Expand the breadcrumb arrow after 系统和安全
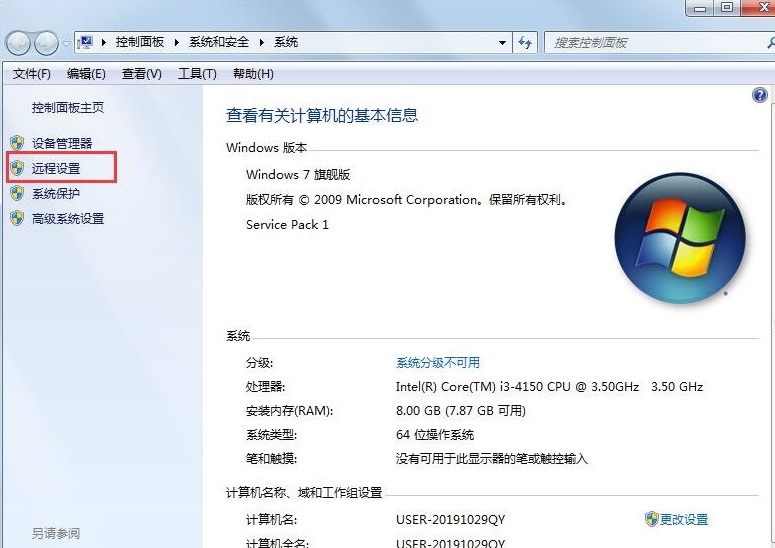This screenshot has height=548, width=775. tap(264, 43)
